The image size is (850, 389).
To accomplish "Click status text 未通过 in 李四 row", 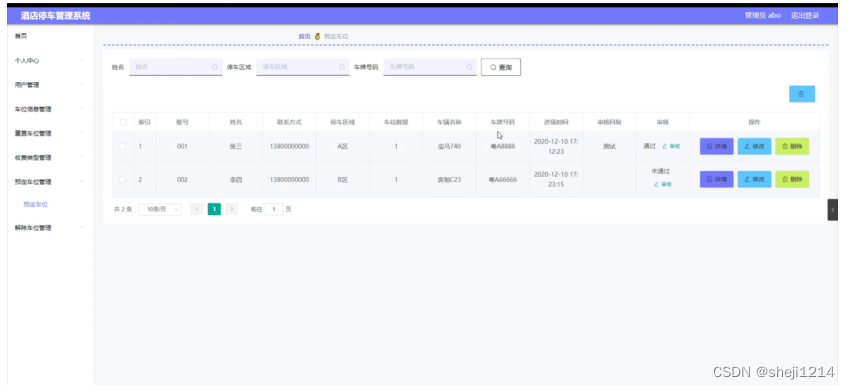I will (x=661, y=171).
